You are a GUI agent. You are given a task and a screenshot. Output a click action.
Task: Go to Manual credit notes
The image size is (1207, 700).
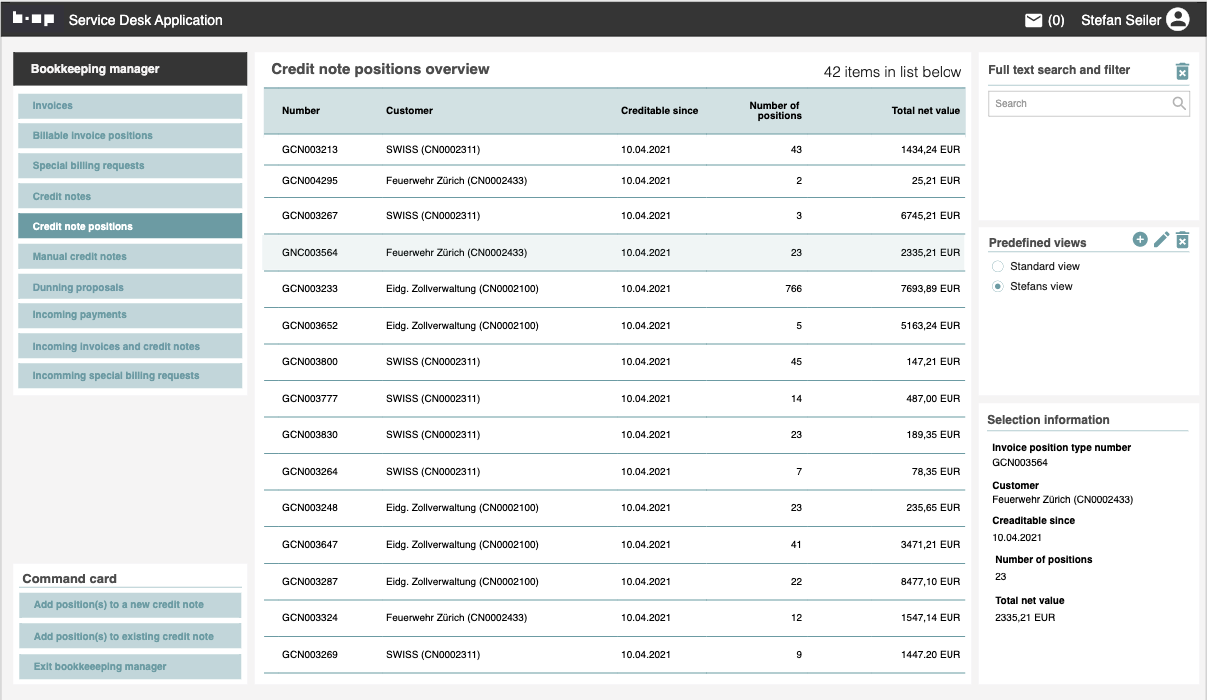(130, 257)
